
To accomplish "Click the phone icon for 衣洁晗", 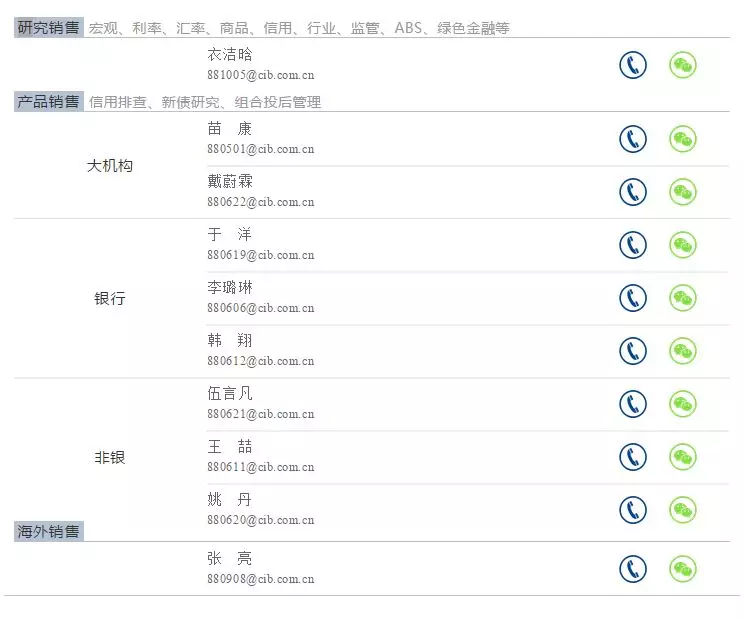I will [x=632, y=66].
